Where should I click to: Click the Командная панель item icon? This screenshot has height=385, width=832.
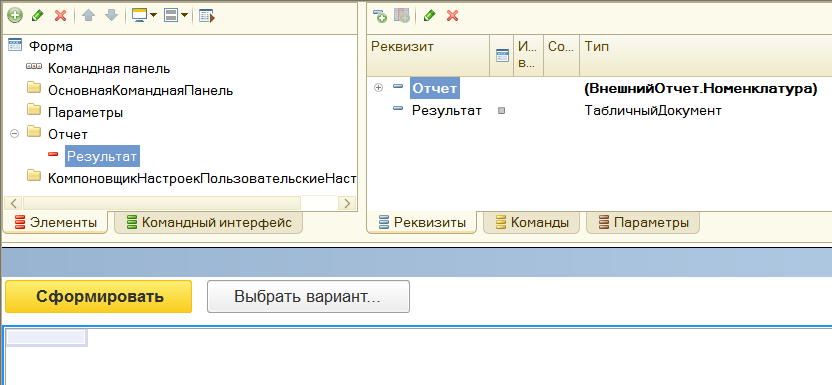(33, 67)
